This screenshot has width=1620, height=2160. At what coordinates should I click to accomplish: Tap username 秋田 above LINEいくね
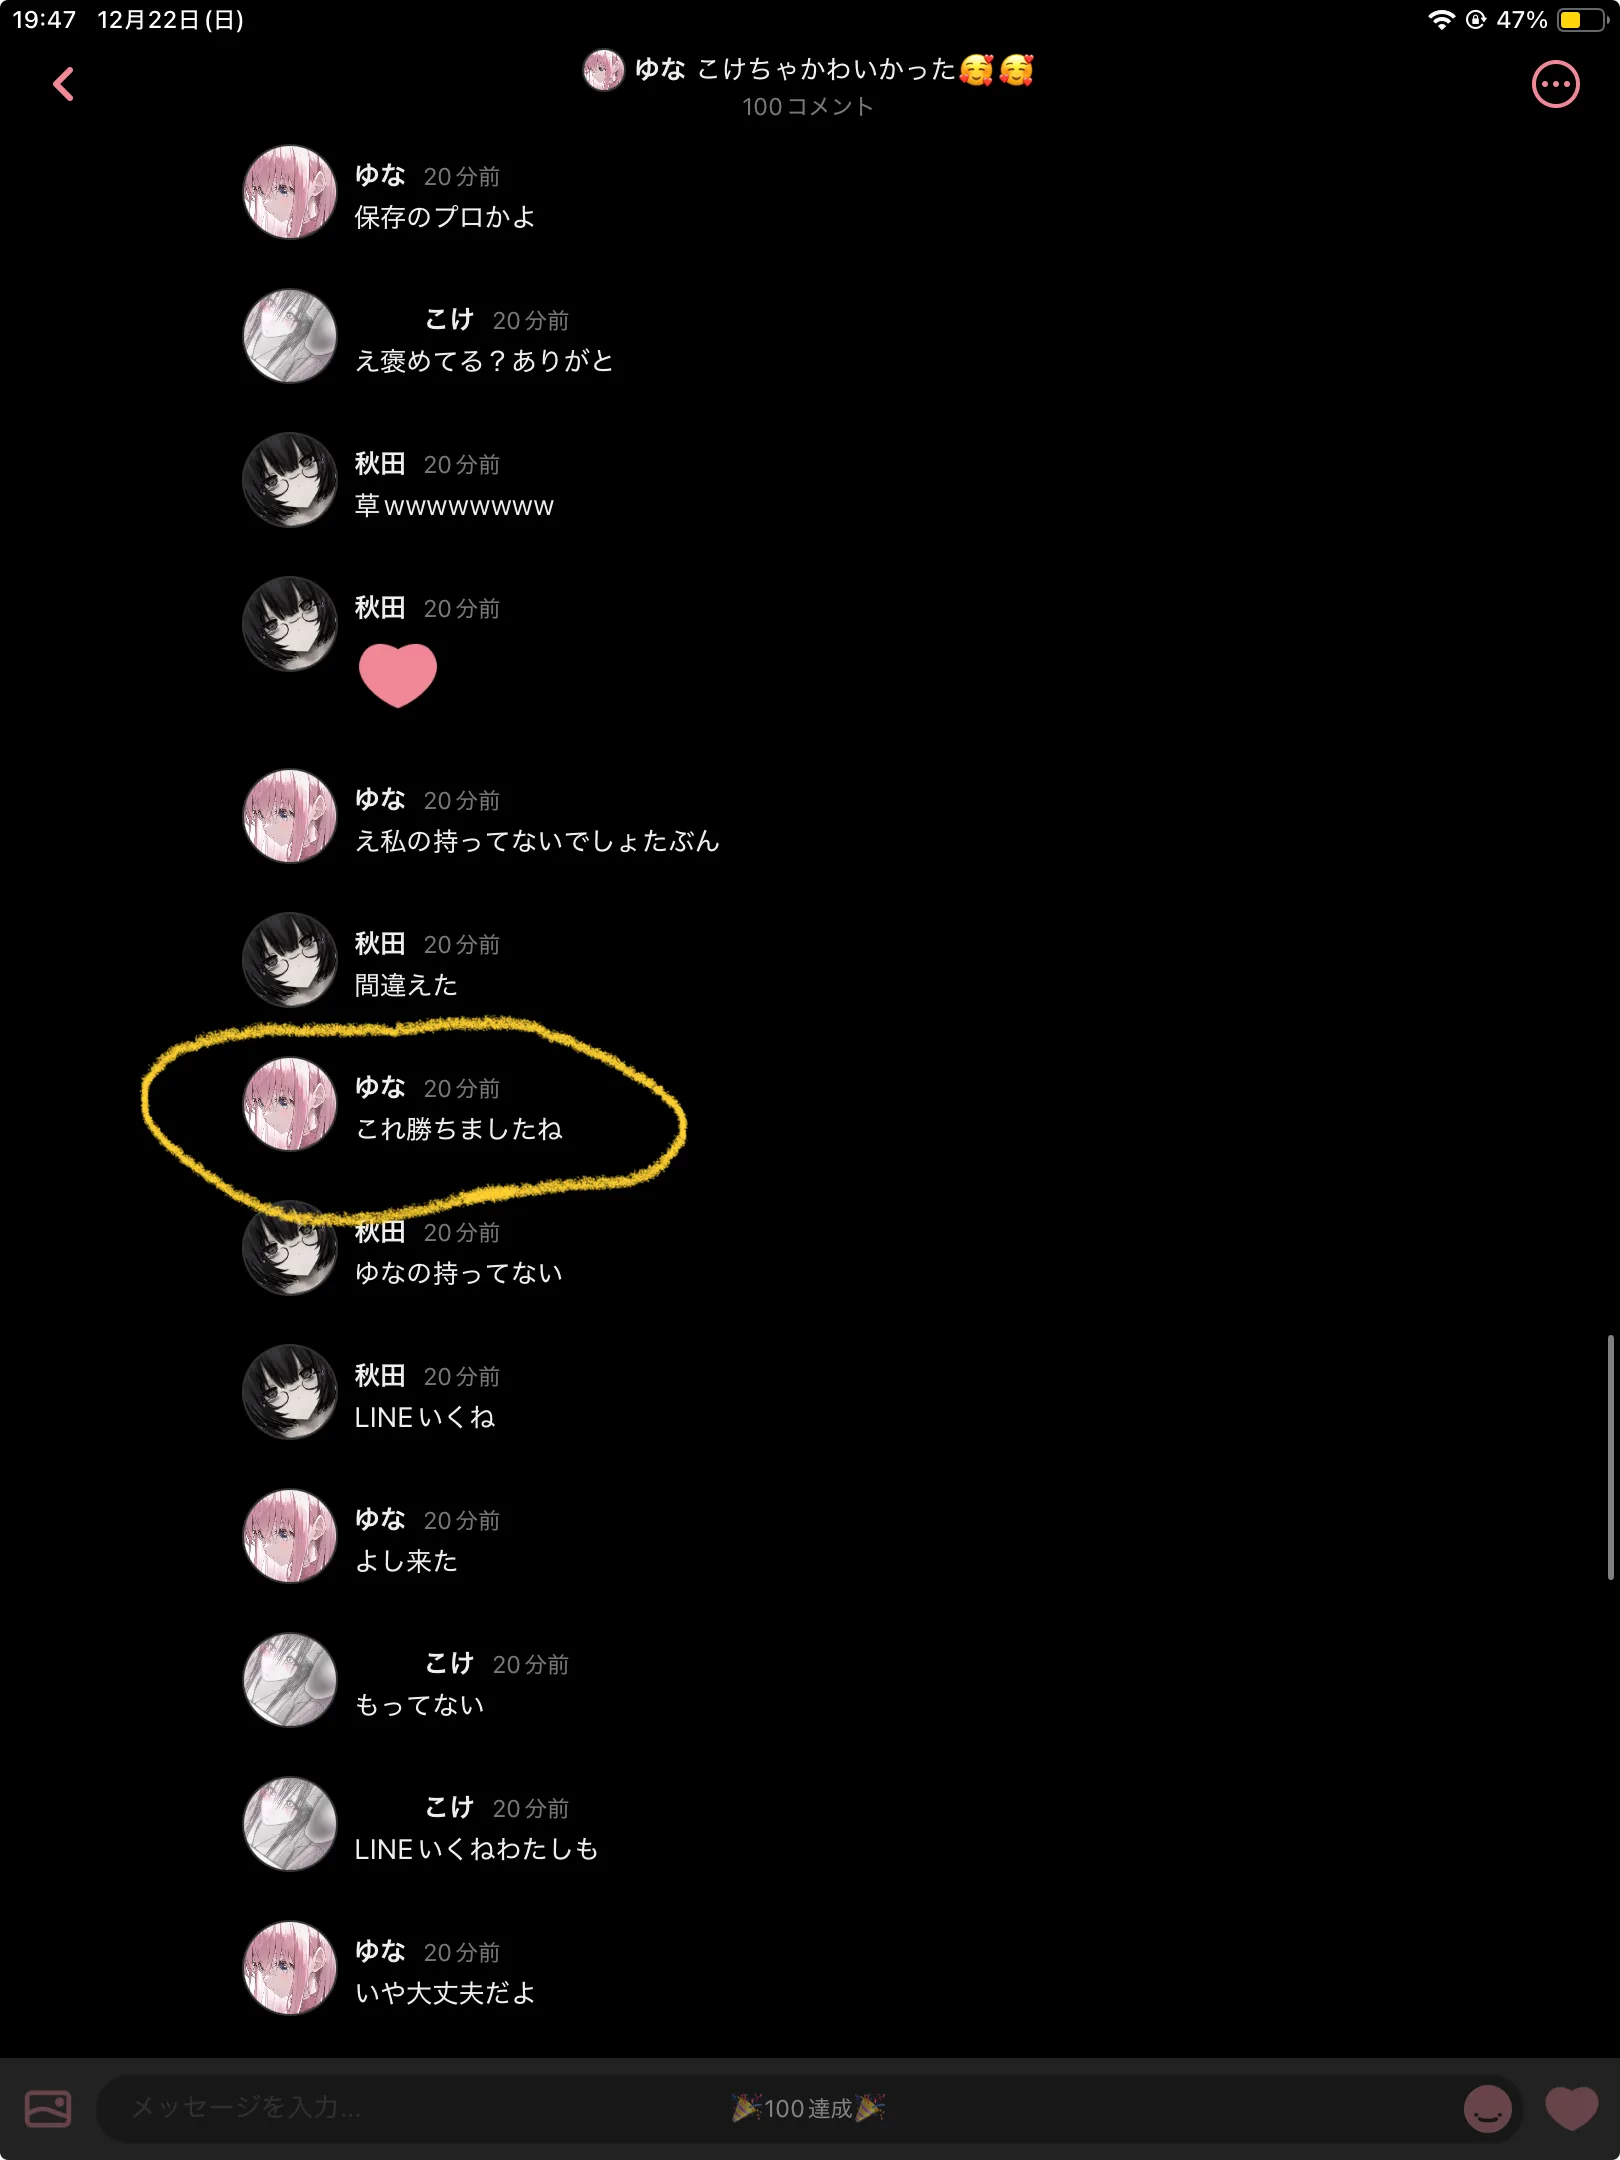[380, 1376]
